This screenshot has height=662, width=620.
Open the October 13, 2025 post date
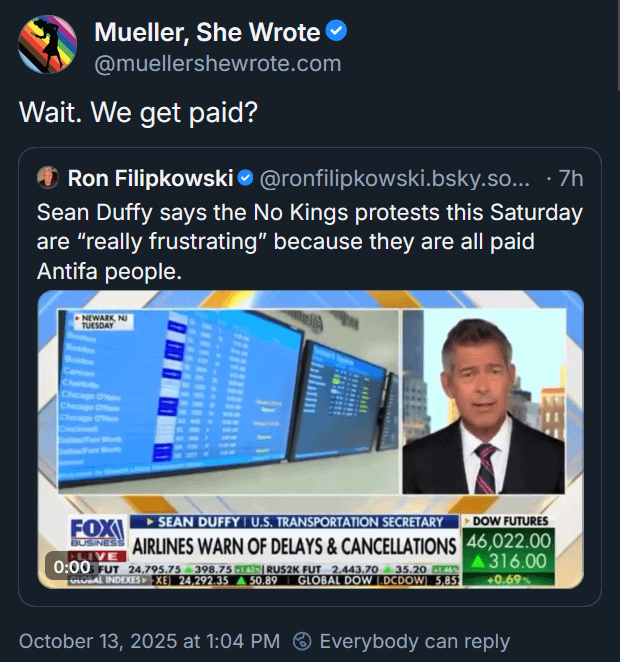point(149,641)
